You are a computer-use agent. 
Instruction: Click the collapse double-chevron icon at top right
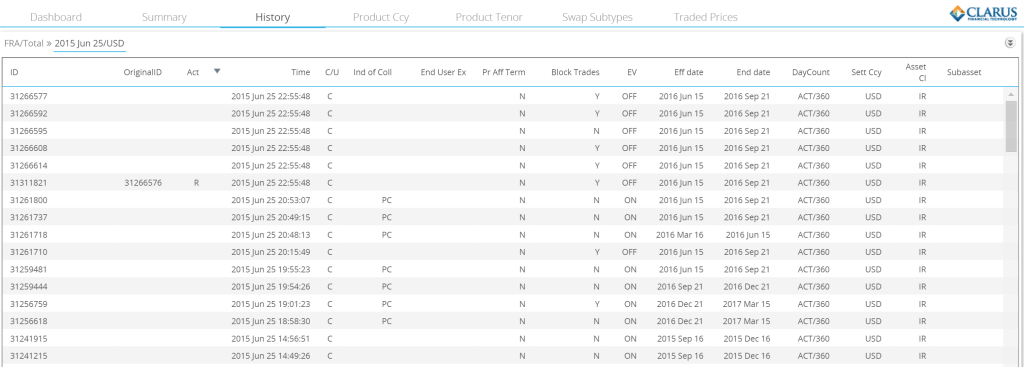[1010, 43]
